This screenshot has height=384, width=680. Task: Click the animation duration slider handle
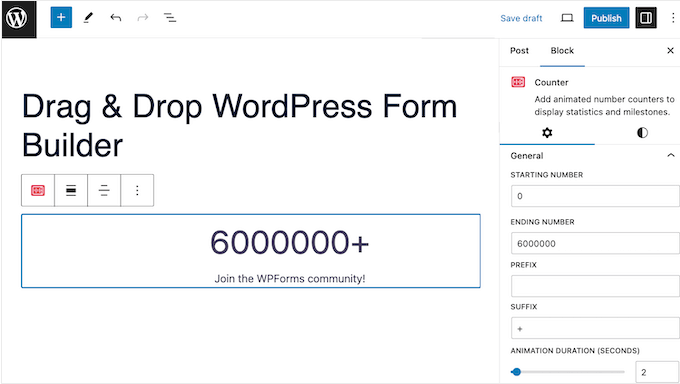(x=516, y=372)
